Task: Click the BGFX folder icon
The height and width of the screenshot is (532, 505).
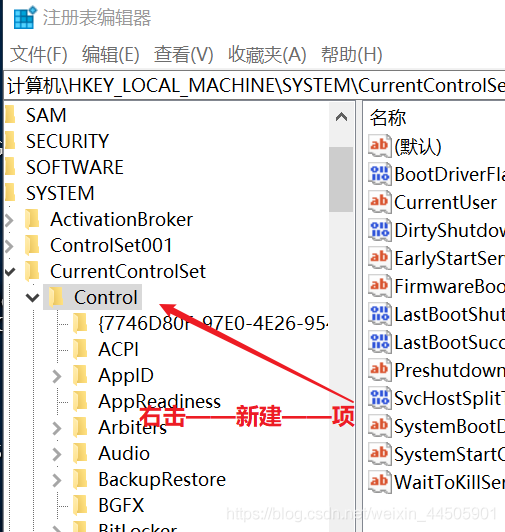Action: [x=80, y=506]
